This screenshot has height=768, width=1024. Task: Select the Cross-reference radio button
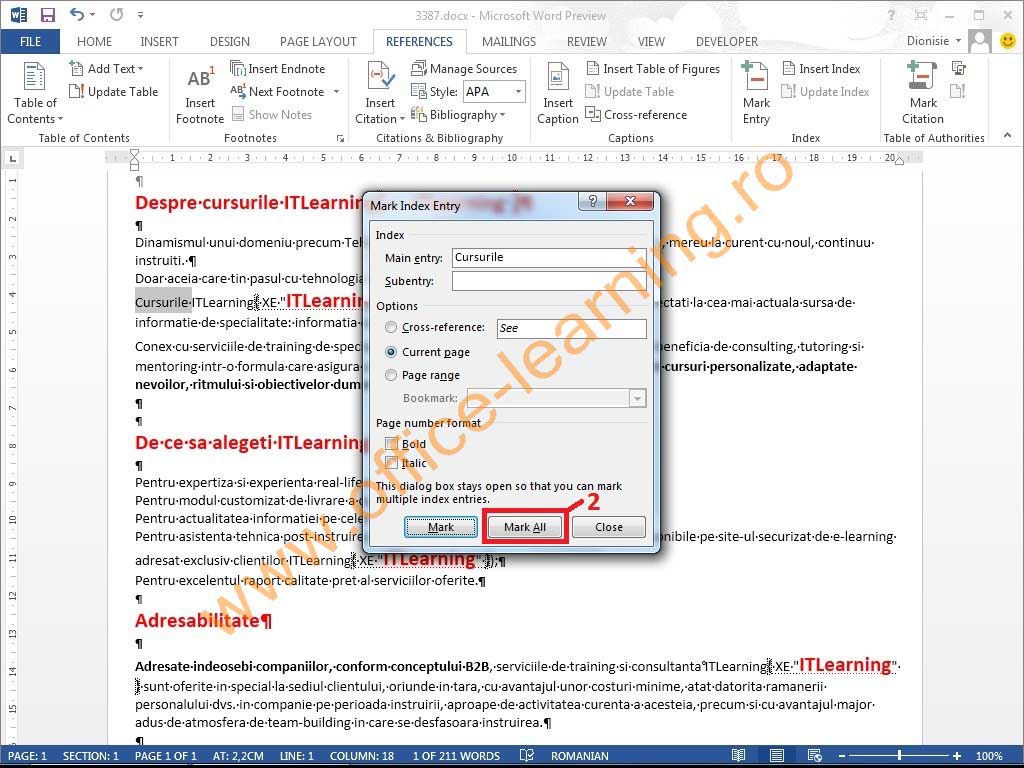[x=391, y=327]
